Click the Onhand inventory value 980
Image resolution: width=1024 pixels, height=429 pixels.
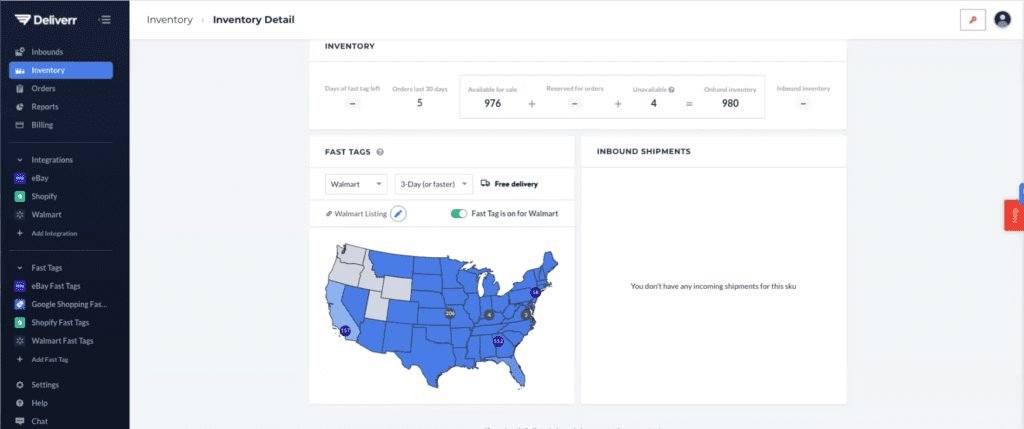point(730,103)
